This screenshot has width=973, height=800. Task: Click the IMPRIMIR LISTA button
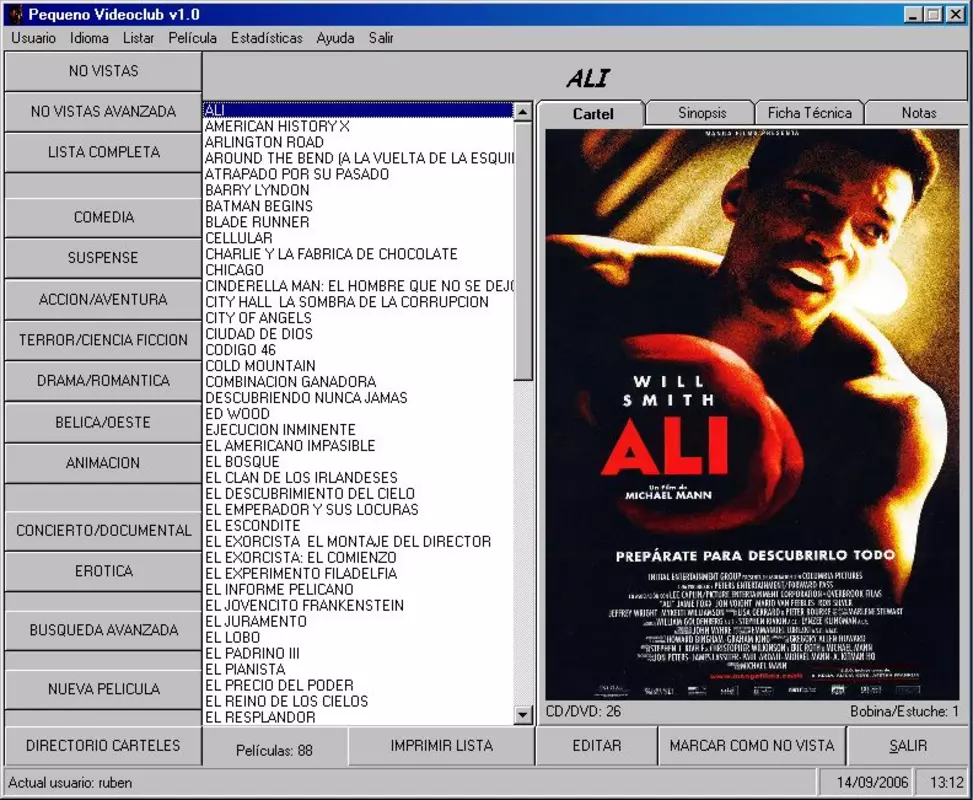(441, 745)
